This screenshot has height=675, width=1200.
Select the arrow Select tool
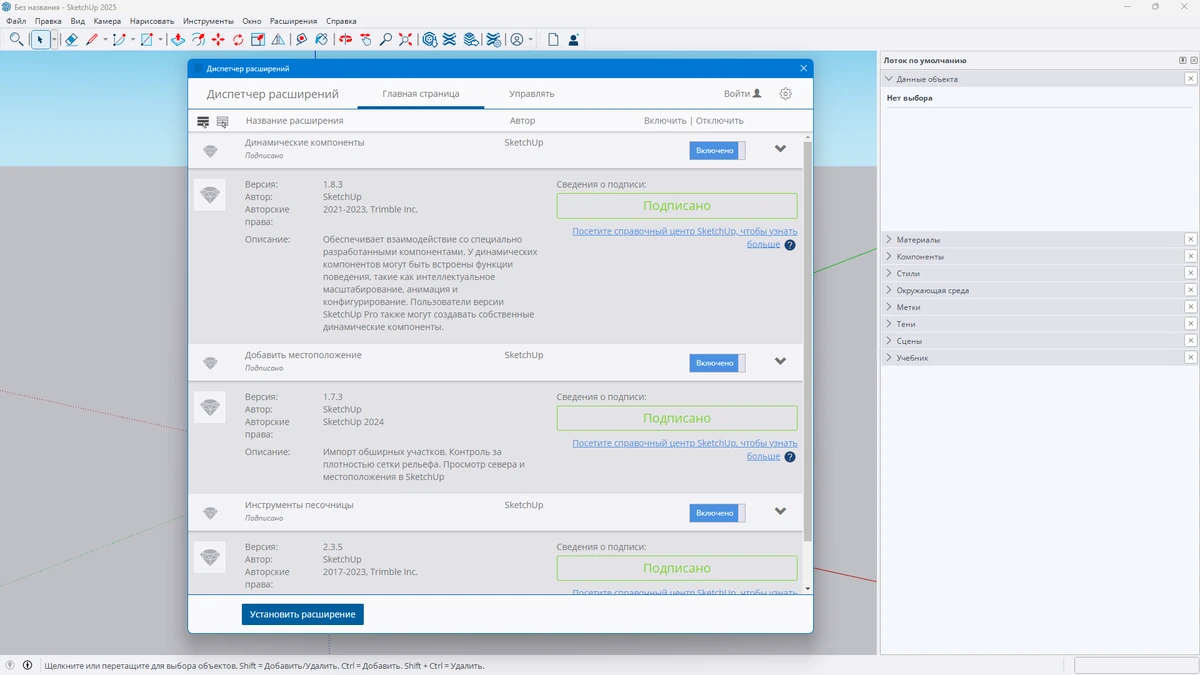[40, 40]
